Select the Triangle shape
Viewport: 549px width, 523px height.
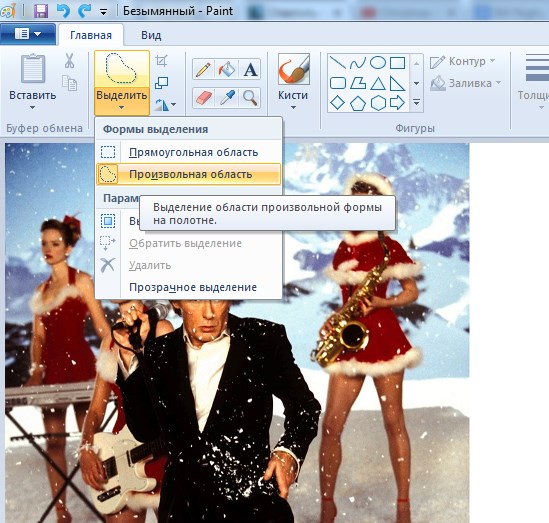[x=378, y=83]
